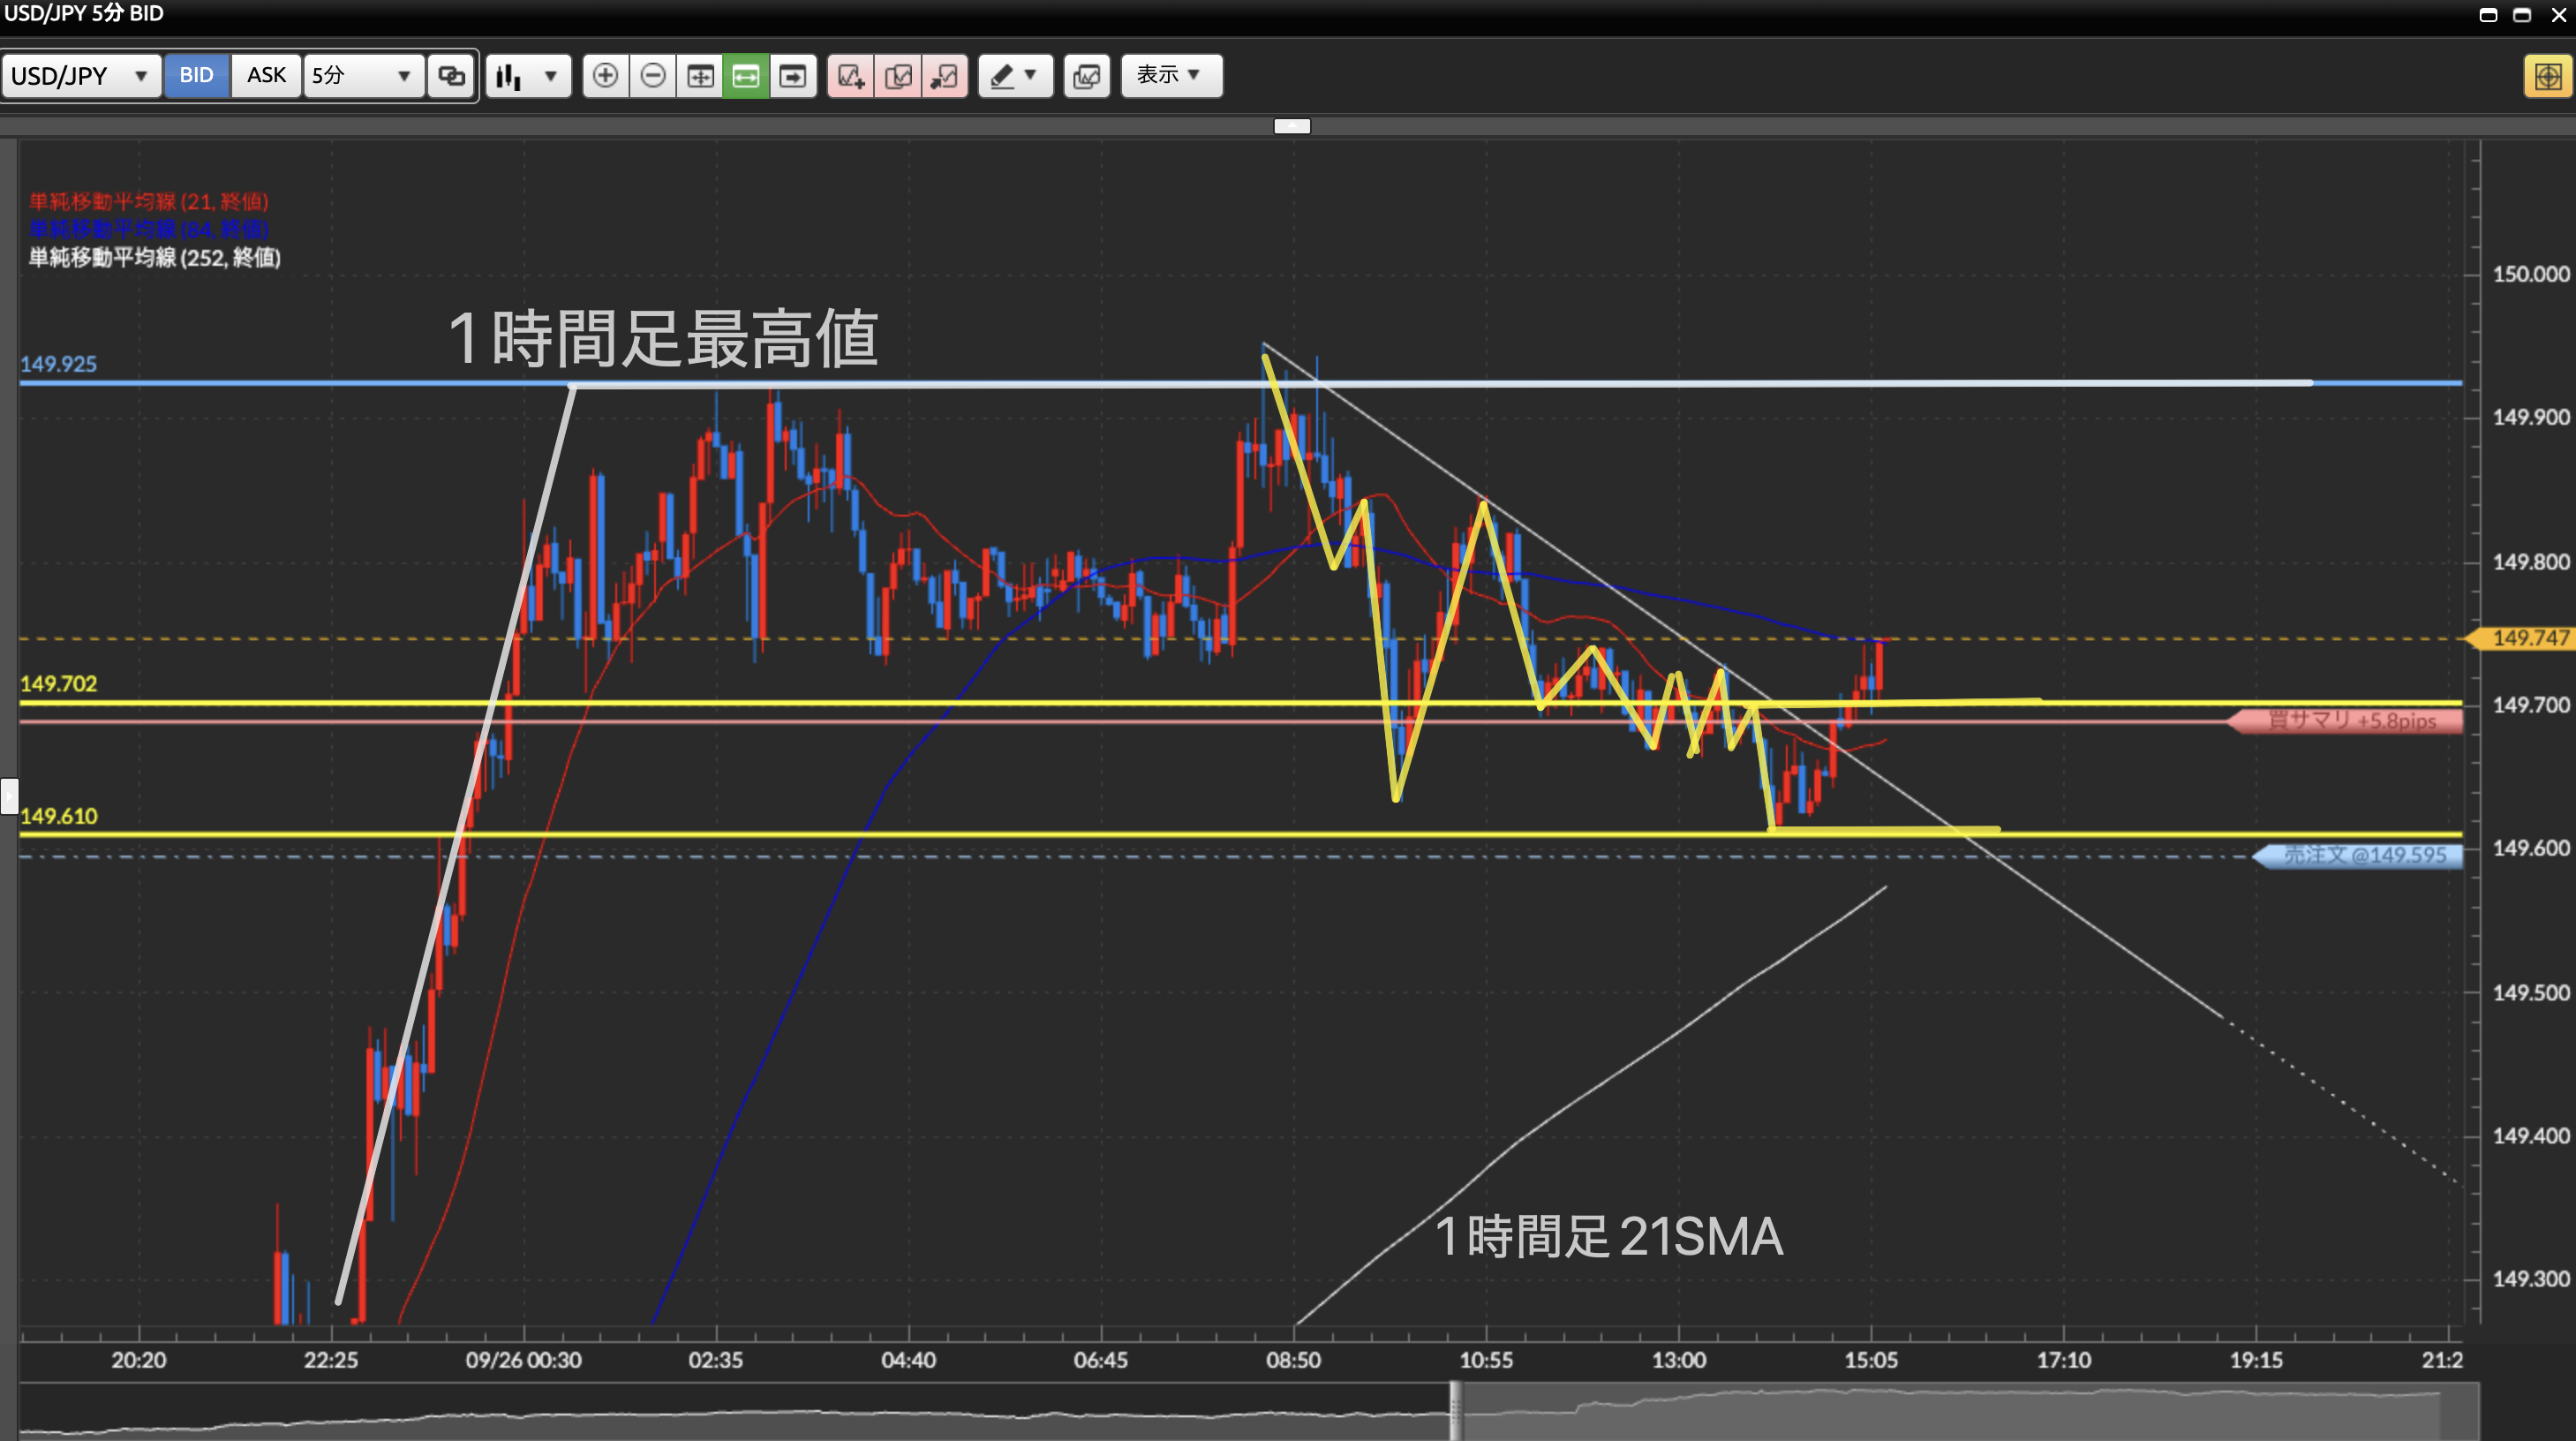Click the detach chart window icon
The height and width of the screenshot is (1441, 2576).
944,76
